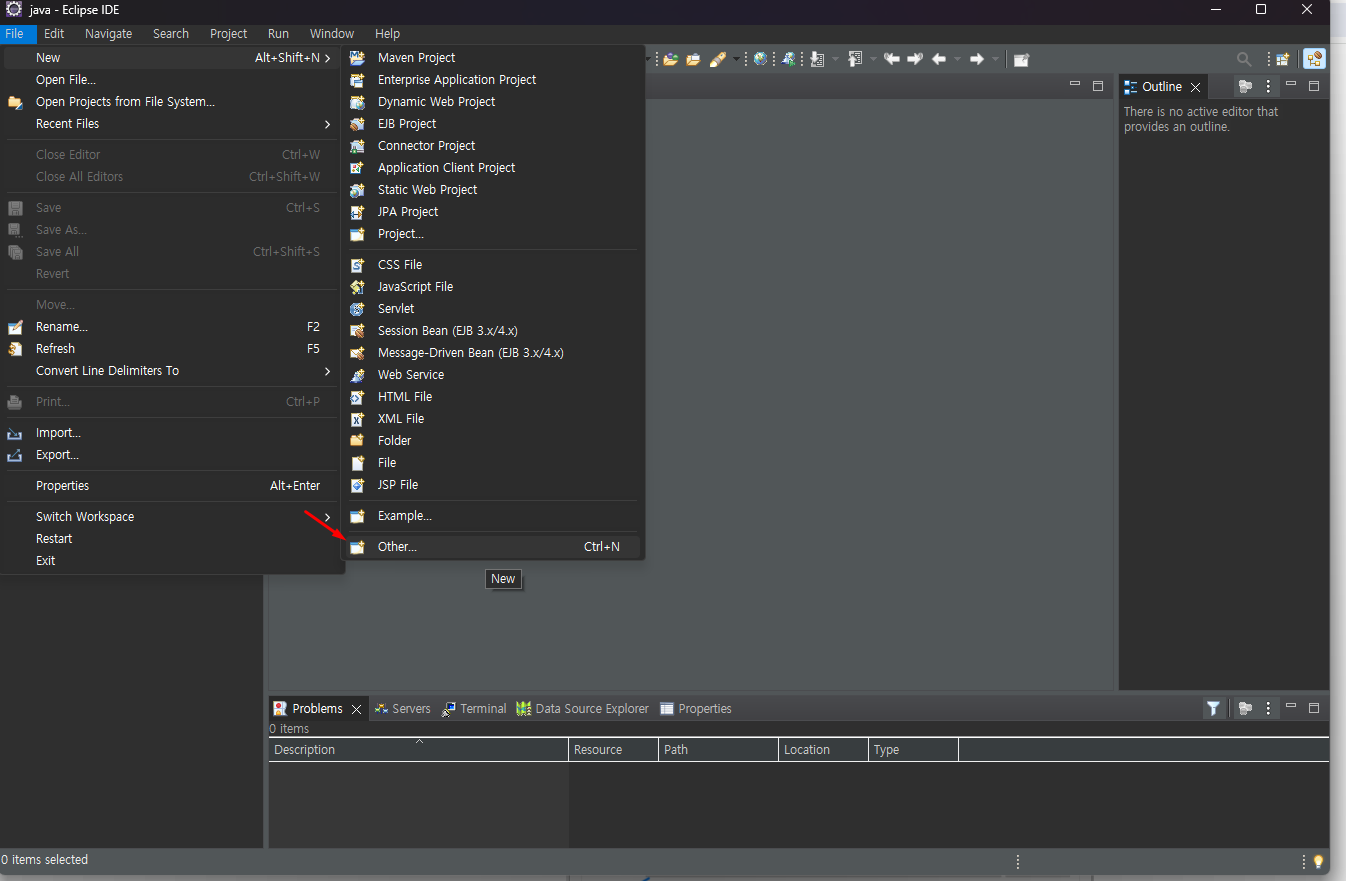
Task: Open the Navigate menu
Action: coord(108,34)
